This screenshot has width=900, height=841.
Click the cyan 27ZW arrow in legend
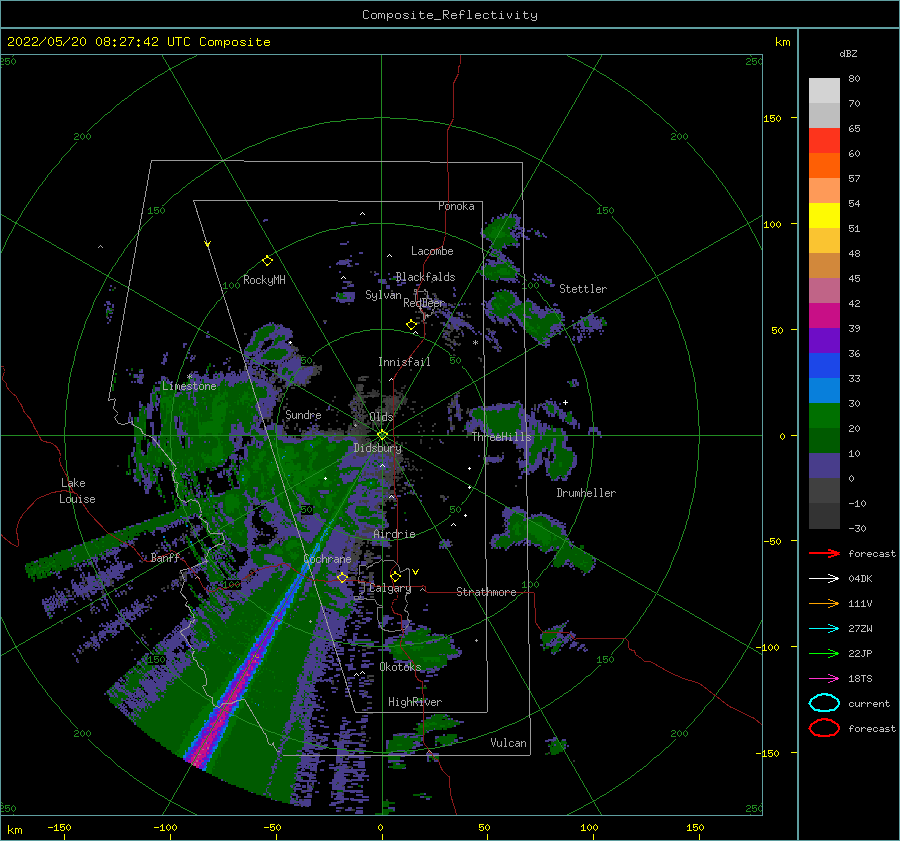[x=824, y=629]
